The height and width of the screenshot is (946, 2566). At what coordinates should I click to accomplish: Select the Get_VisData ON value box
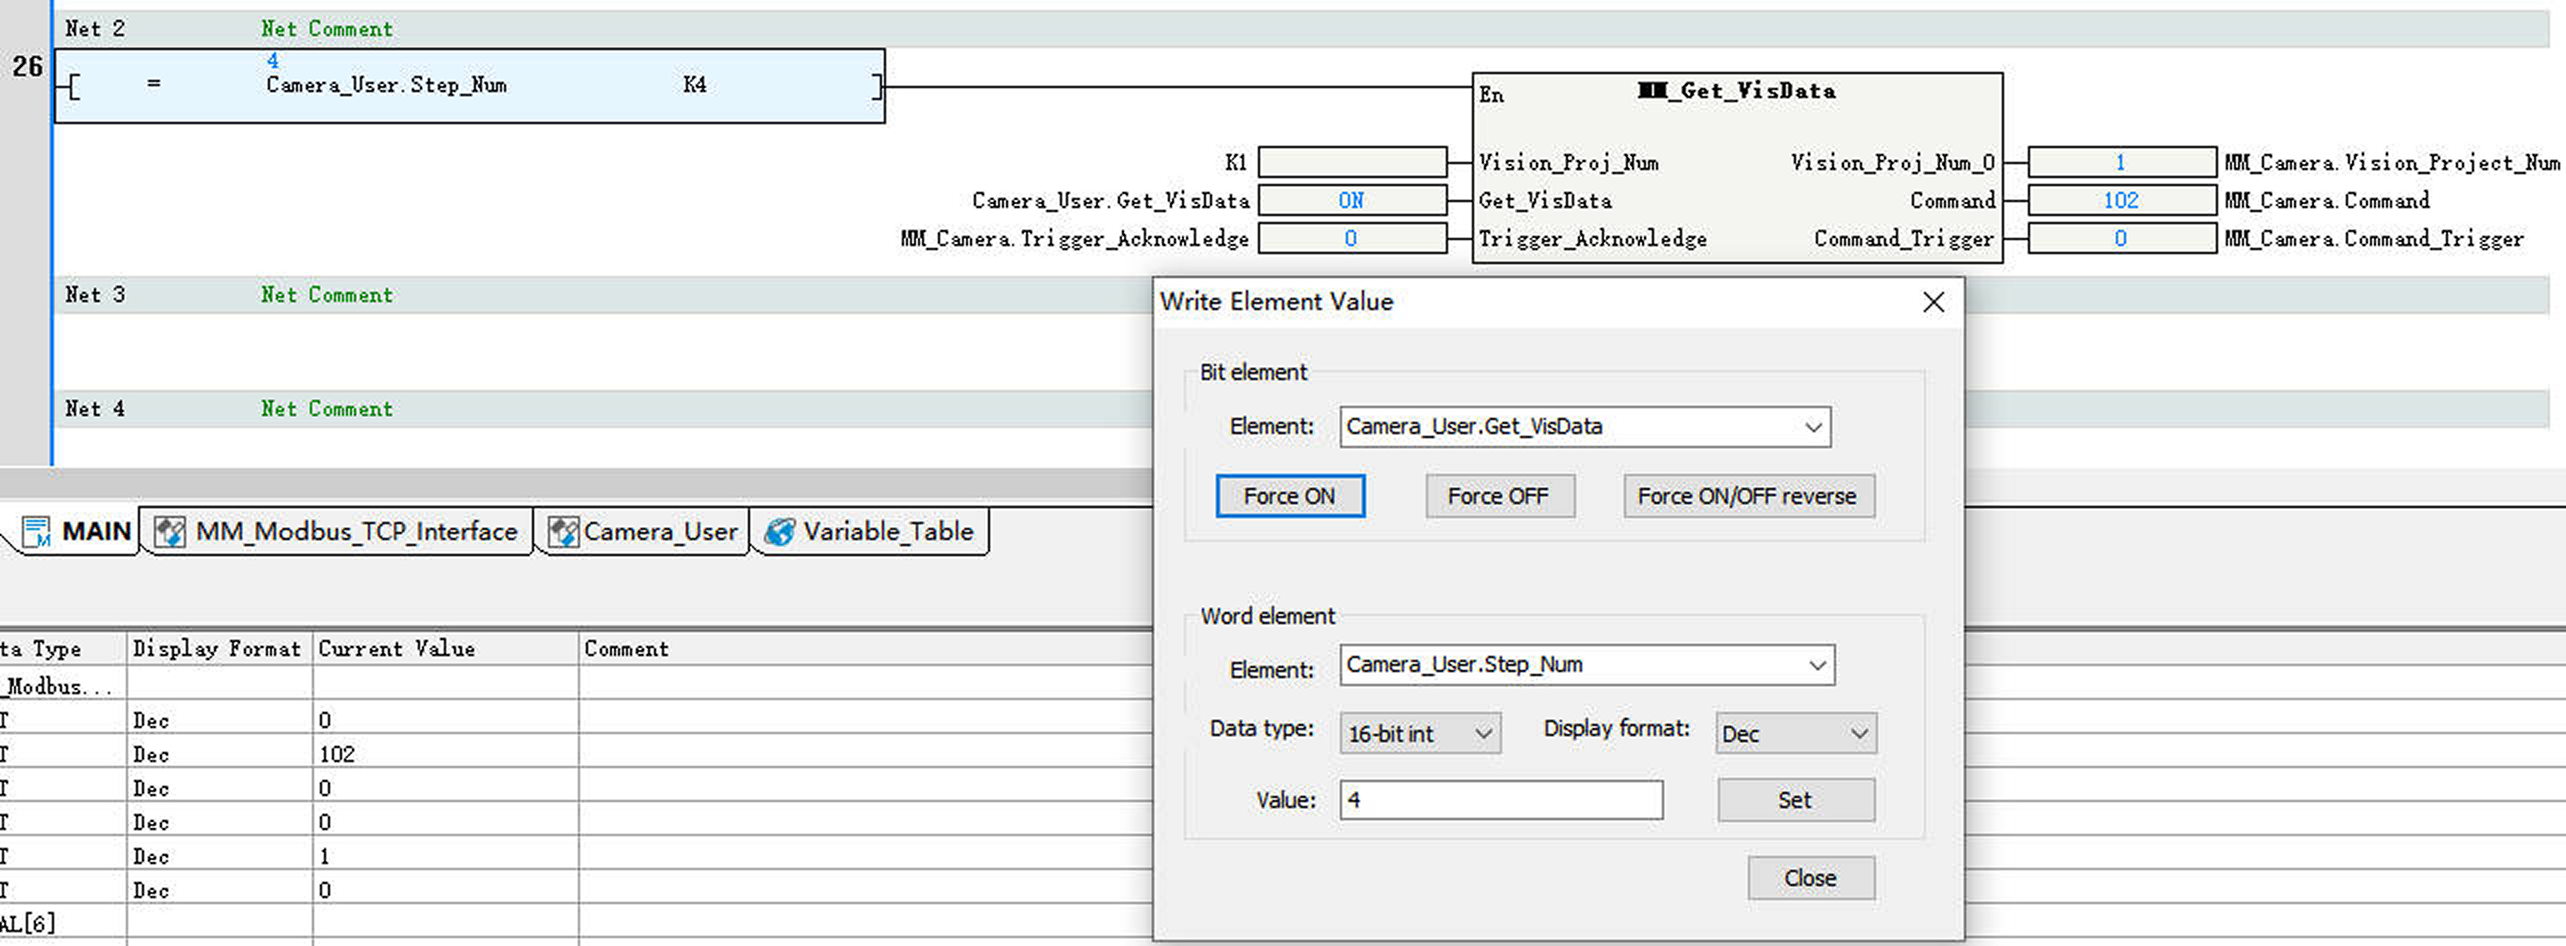(1351, 201)
